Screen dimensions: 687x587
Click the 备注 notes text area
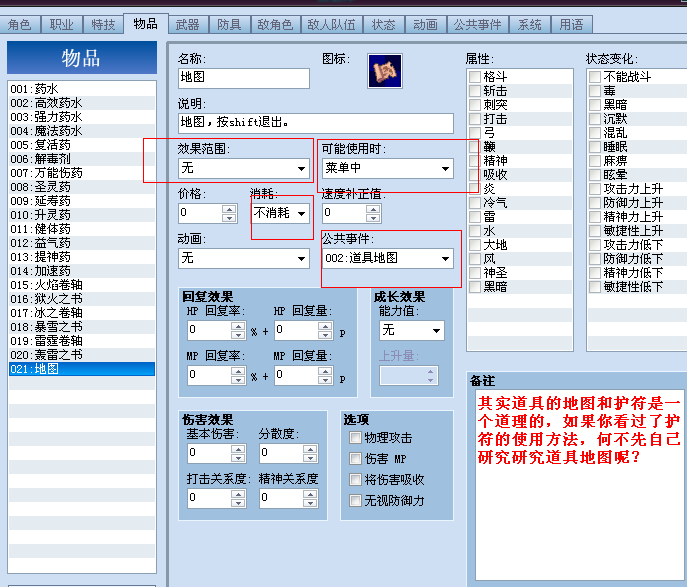click(581, 484)
